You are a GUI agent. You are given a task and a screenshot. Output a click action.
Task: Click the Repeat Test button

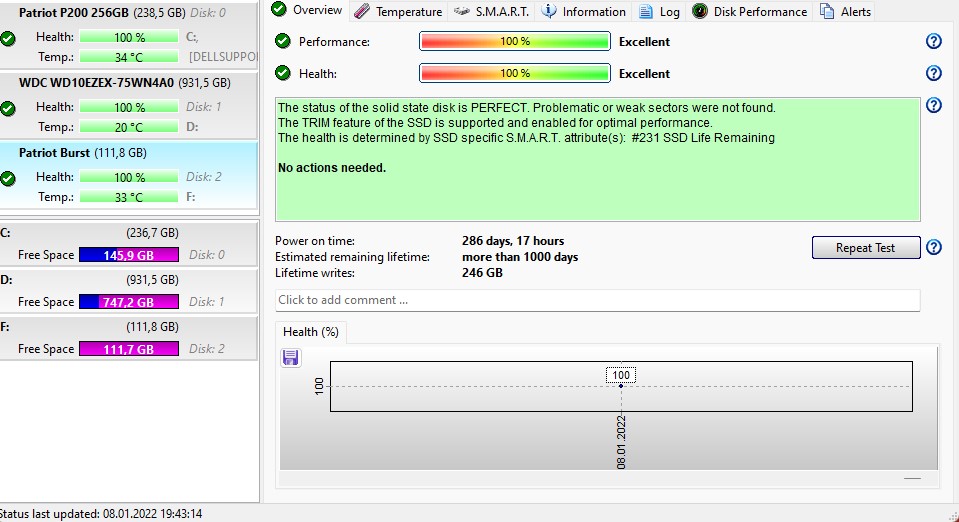tap(865, 248)
